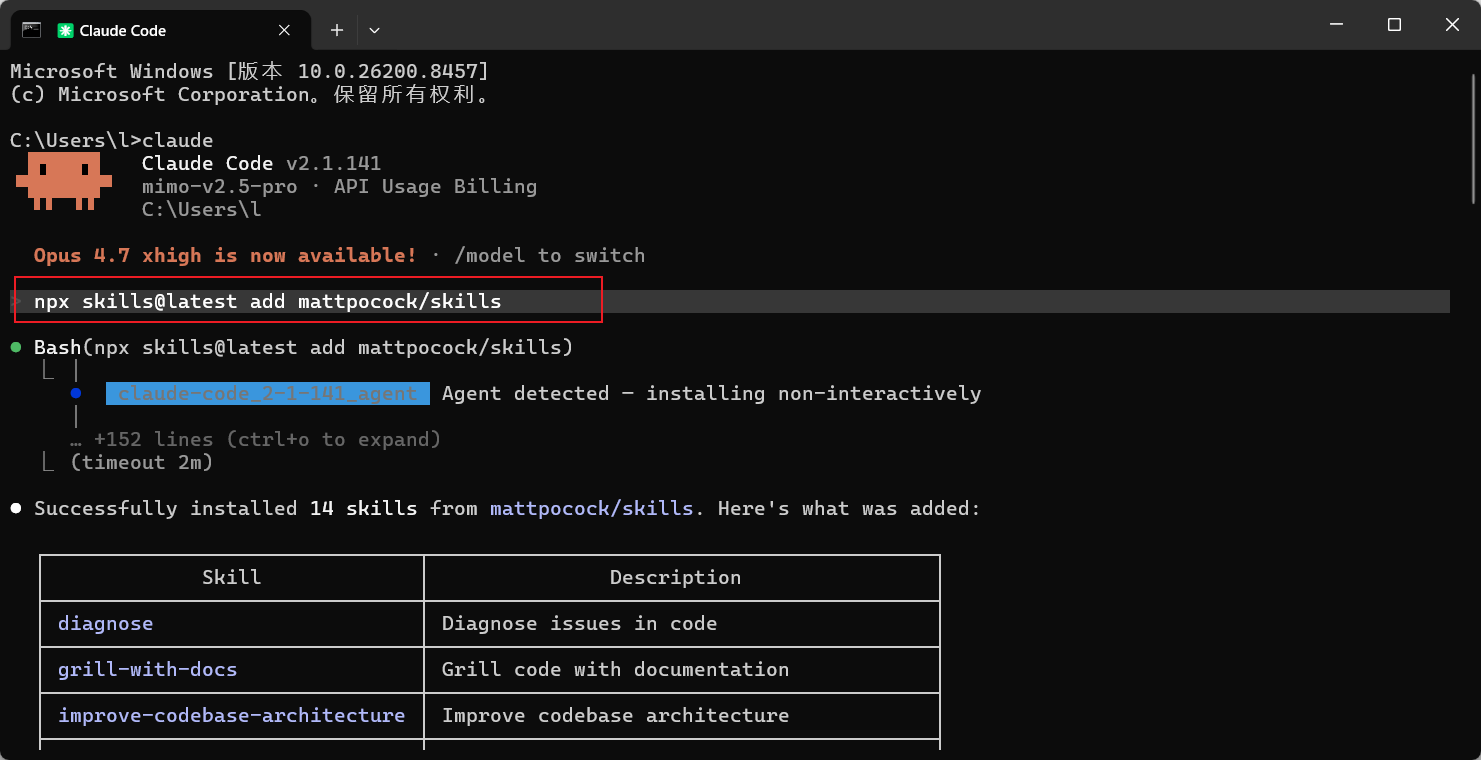This screenshot has width=1481, height=760.
Task: Open the terminal profiles dropdown
Action: [374, 30]
